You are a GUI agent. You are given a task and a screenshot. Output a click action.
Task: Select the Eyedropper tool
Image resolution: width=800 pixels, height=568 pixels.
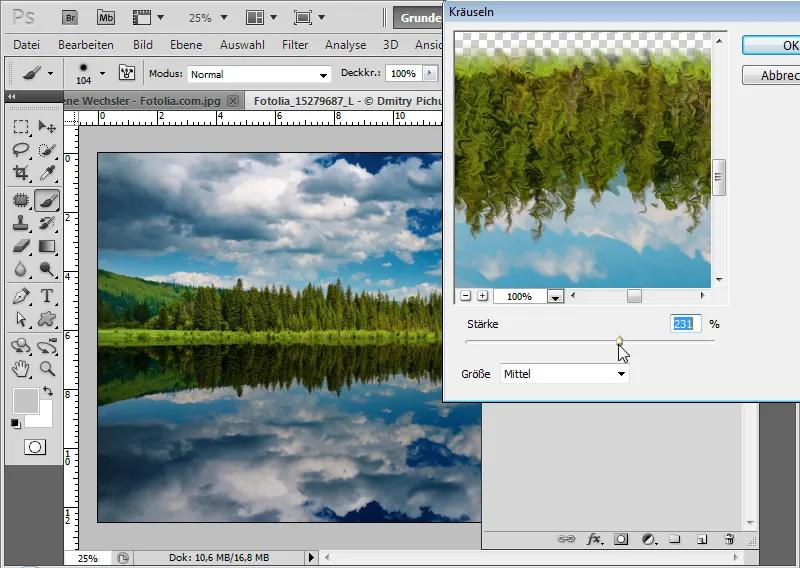coord(47,173)
